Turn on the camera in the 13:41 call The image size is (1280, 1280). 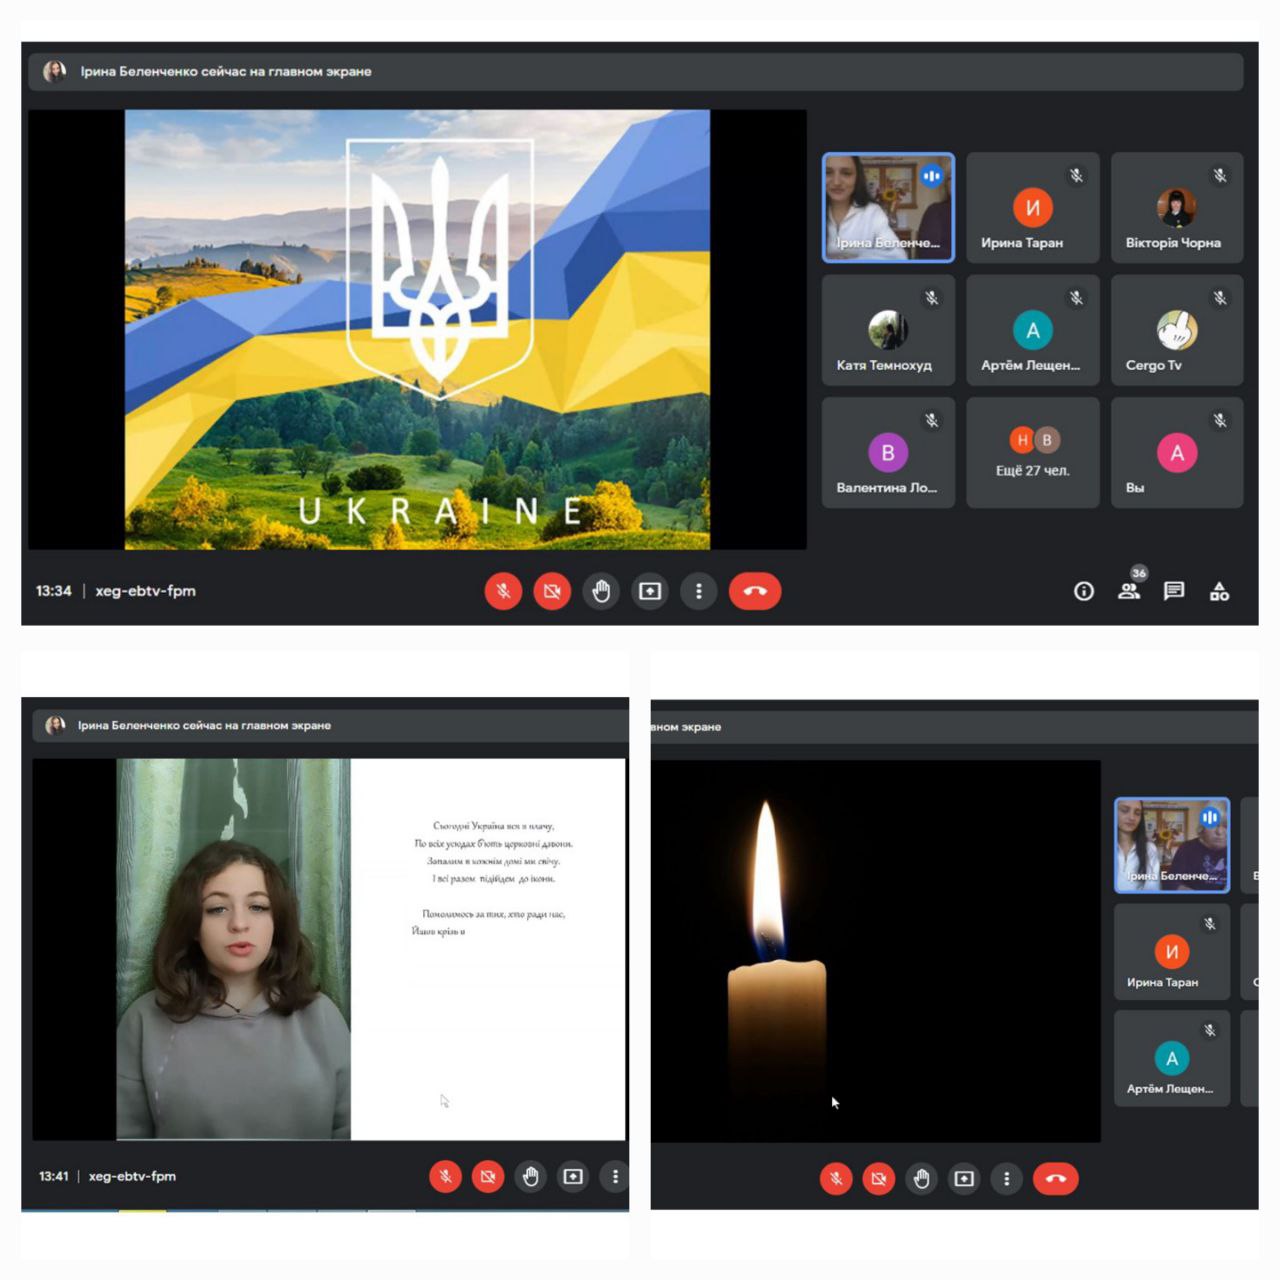point(488,1177)
